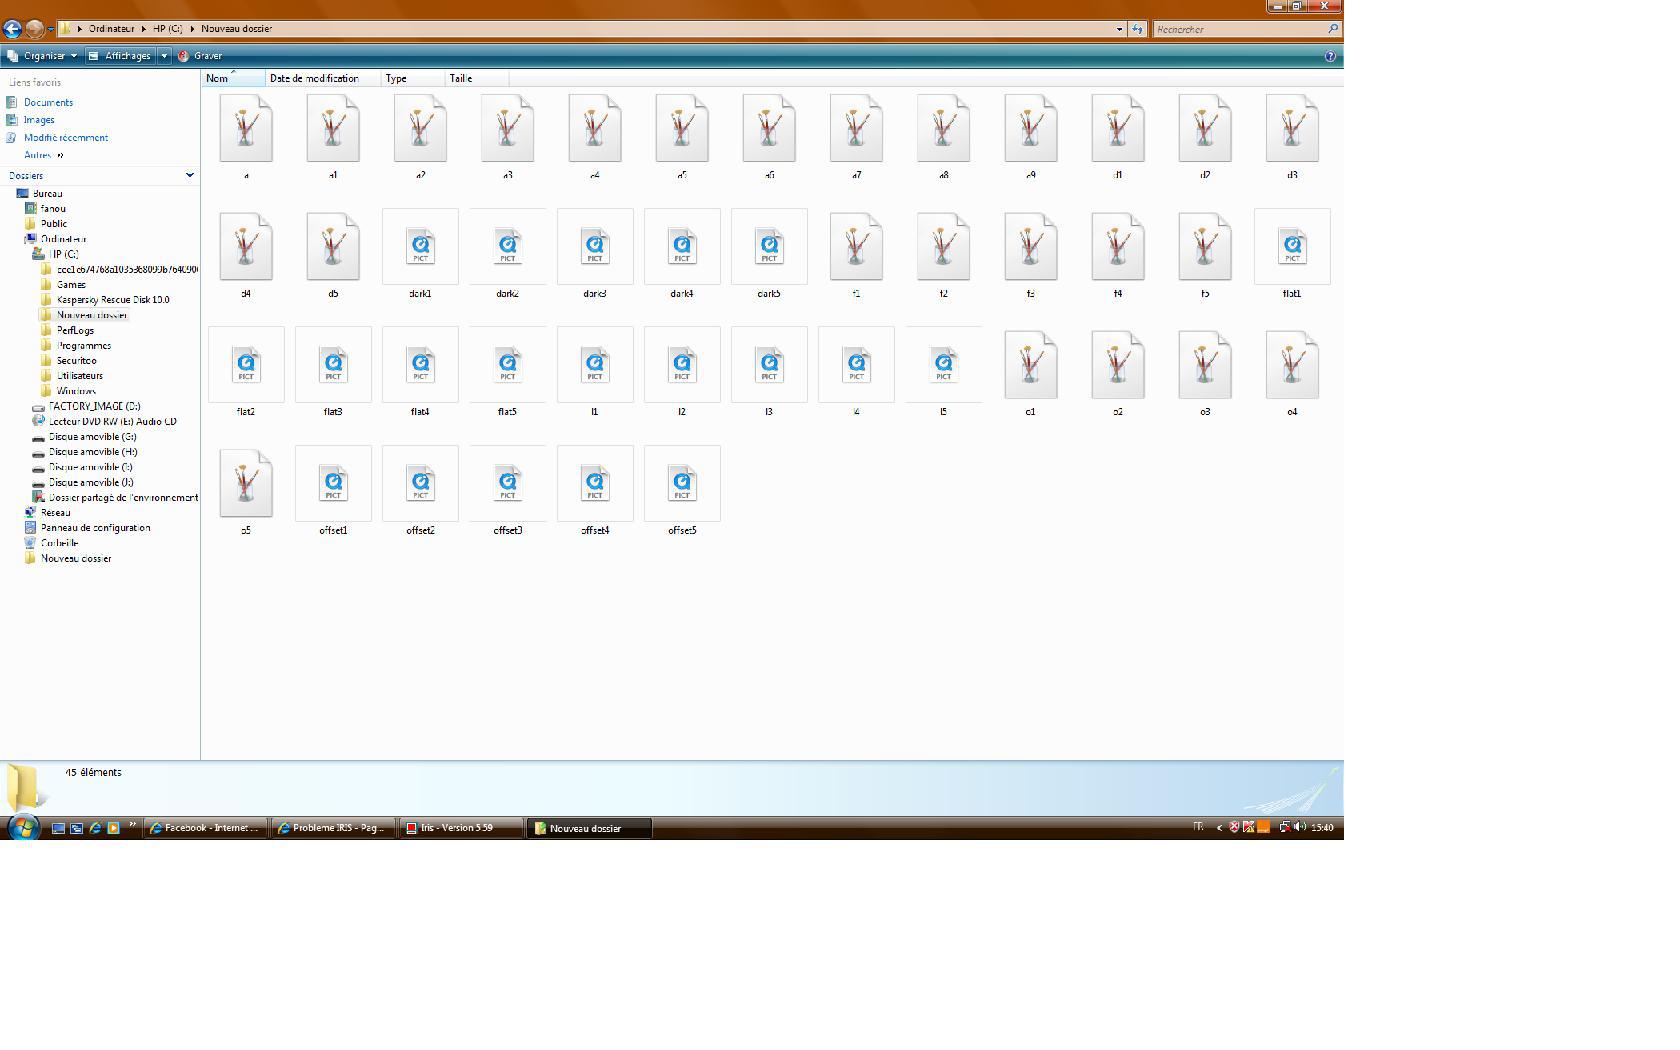Expand the Ordinateur breadcrumb arrow
The width and height of the screenshot is (1680, 1050).
[144, 29]
